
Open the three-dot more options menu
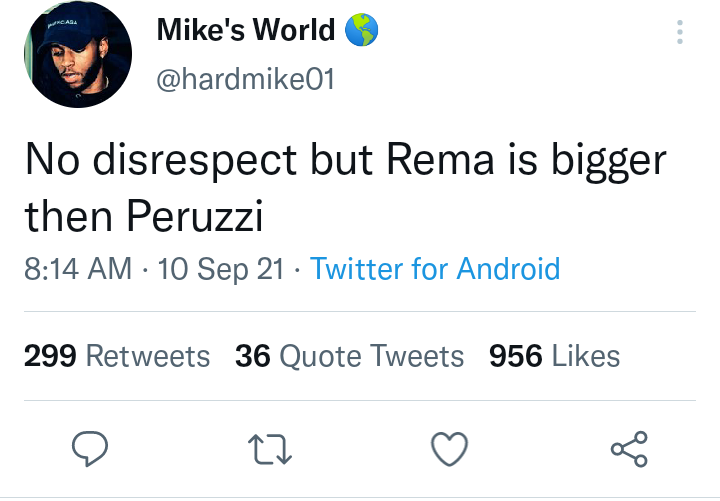pos(680,32)
